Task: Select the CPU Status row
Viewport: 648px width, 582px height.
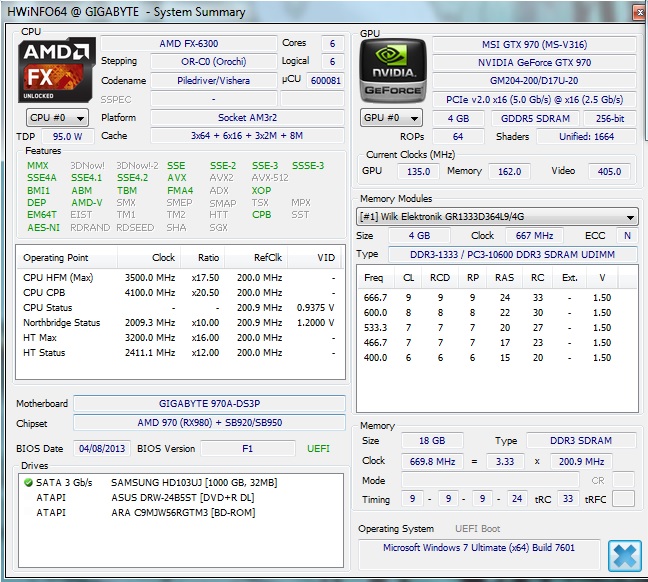Action: (x=180, y=308)
